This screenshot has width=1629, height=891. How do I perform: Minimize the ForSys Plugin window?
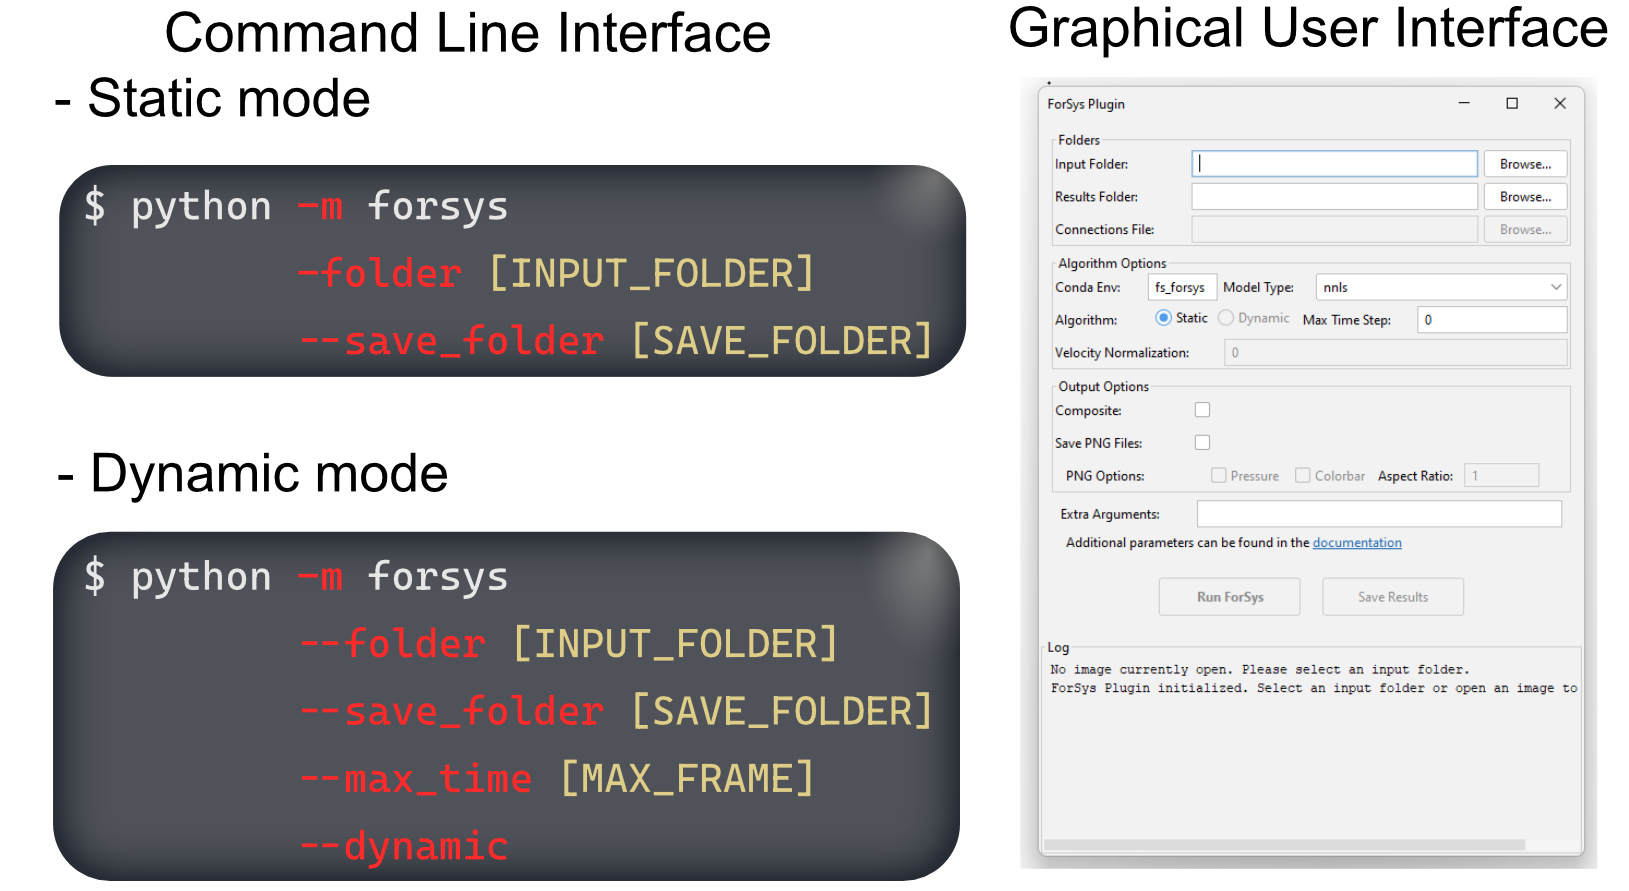[x=1464, y=103]
